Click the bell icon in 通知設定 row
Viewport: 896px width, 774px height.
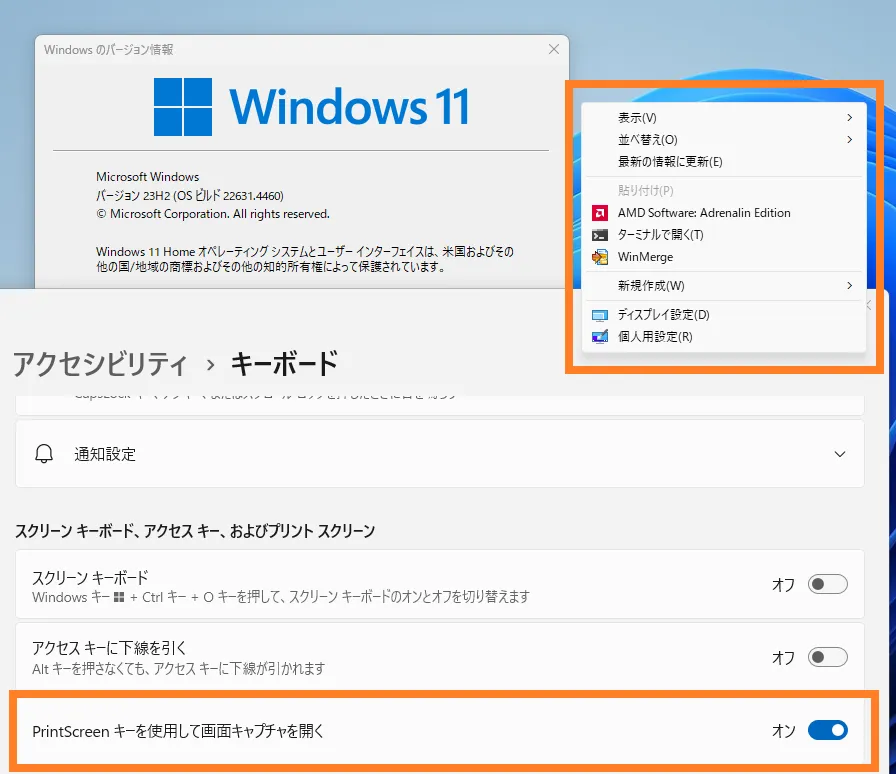point(44,454)
